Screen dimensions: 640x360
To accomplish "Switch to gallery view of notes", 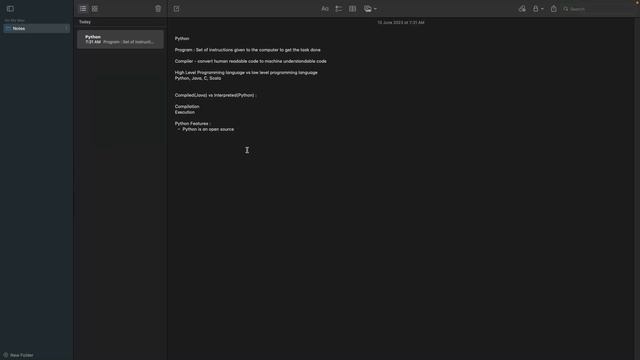I will tap(95, 9).
